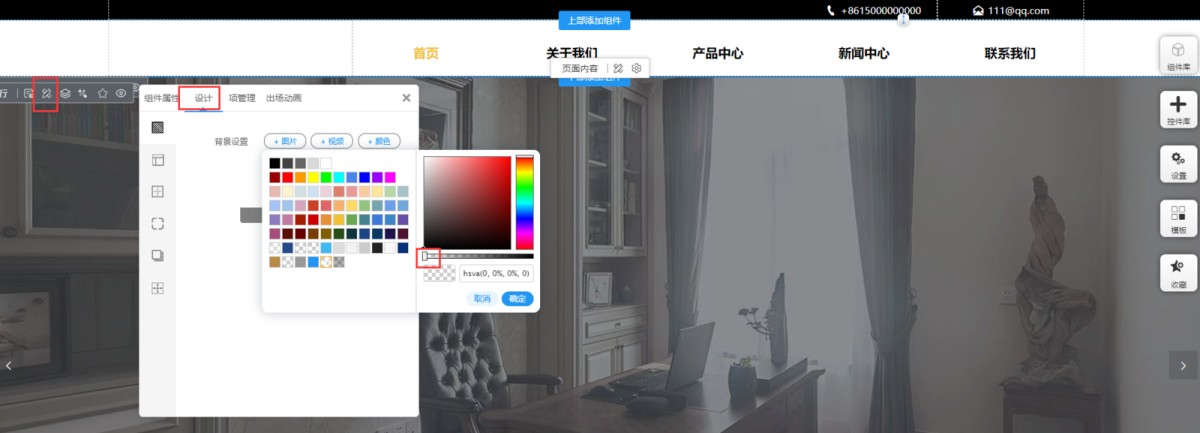
Task: Click 取消 in the color picker
Action: 482,298
